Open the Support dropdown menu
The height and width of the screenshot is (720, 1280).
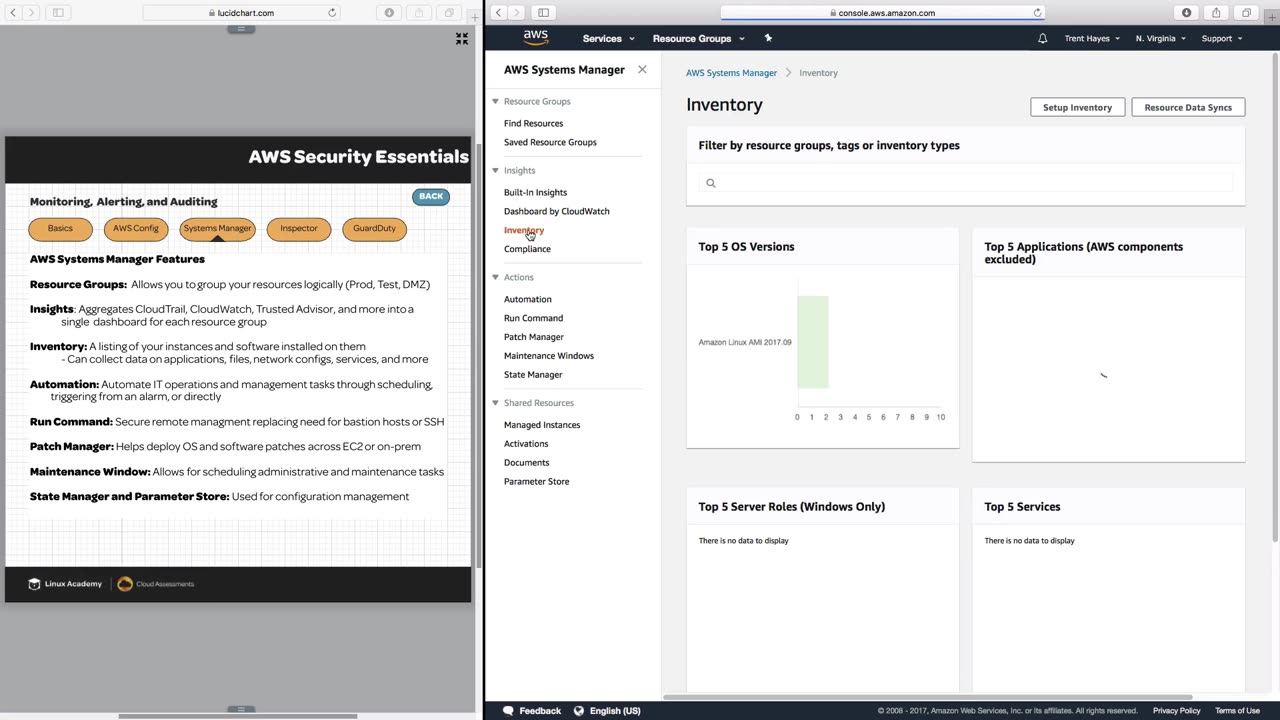click(1221, 38)
